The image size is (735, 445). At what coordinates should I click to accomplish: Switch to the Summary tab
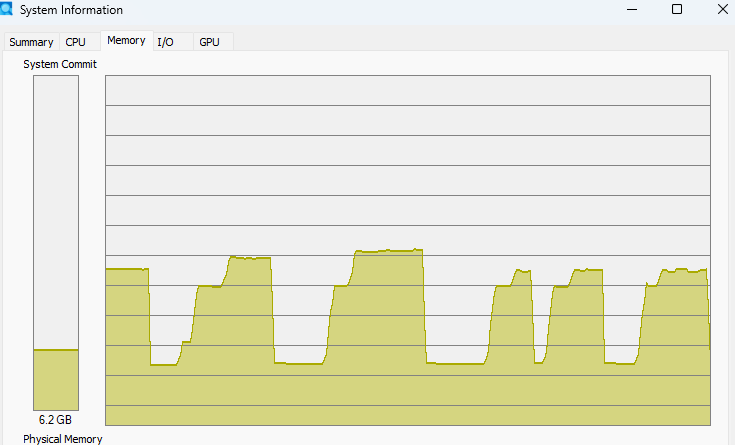(x=31, y=42)
